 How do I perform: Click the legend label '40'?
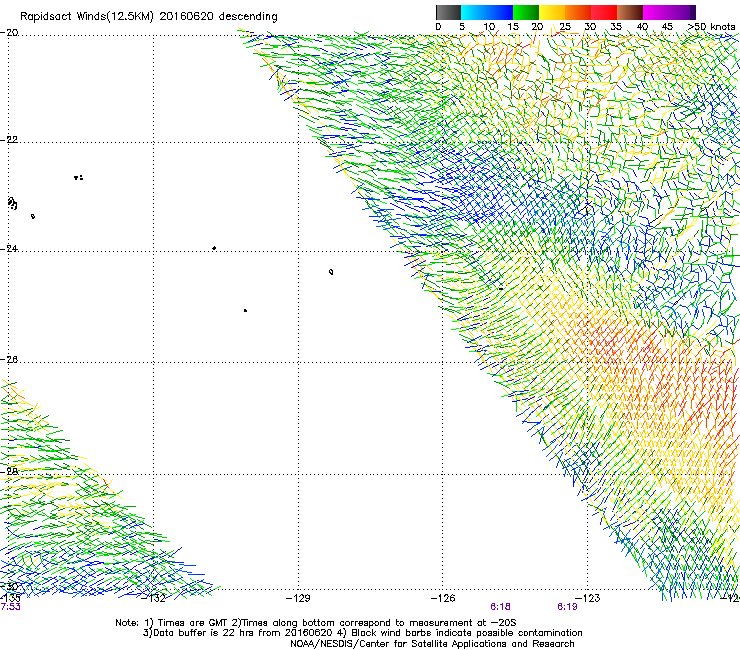pyautogui.click(x=642, y=27)
